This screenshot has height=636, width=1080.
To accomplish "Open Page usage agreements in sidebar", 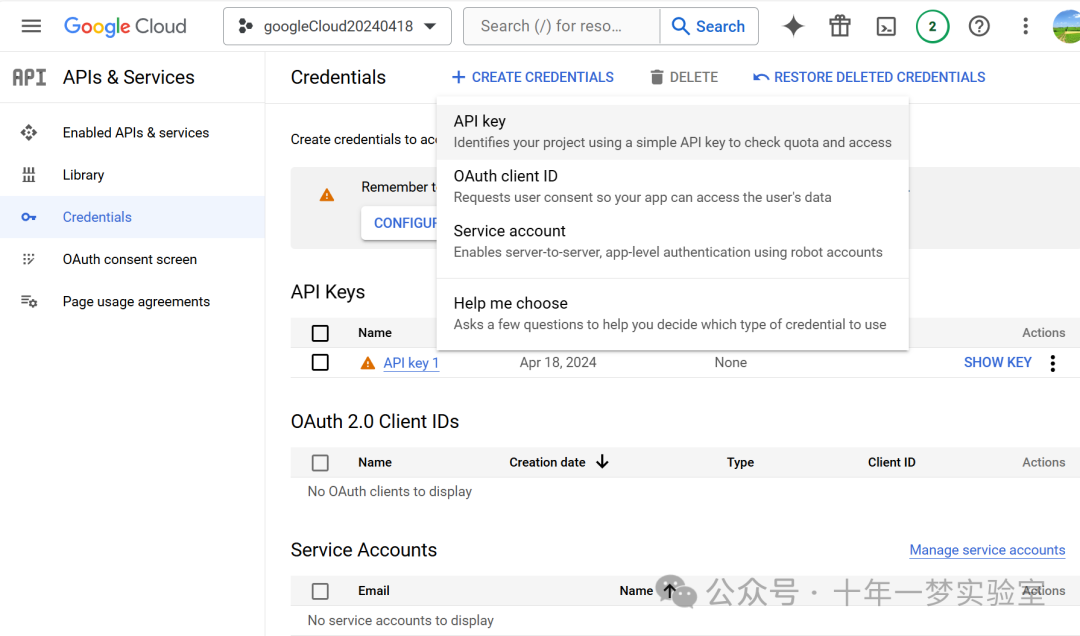I will pyautogui.click(x=132, y=301).
